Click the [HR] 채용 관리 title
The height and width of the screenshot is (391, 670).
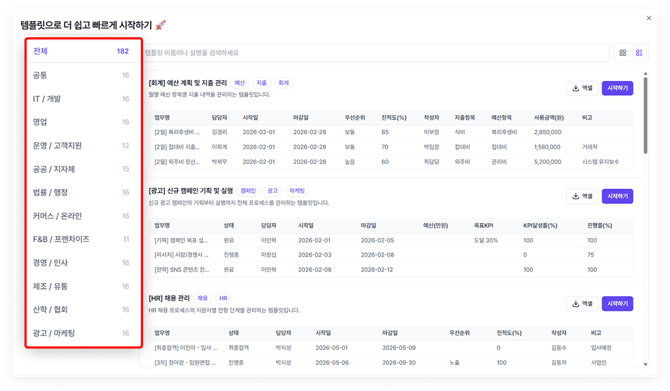[x=169, y=298]
